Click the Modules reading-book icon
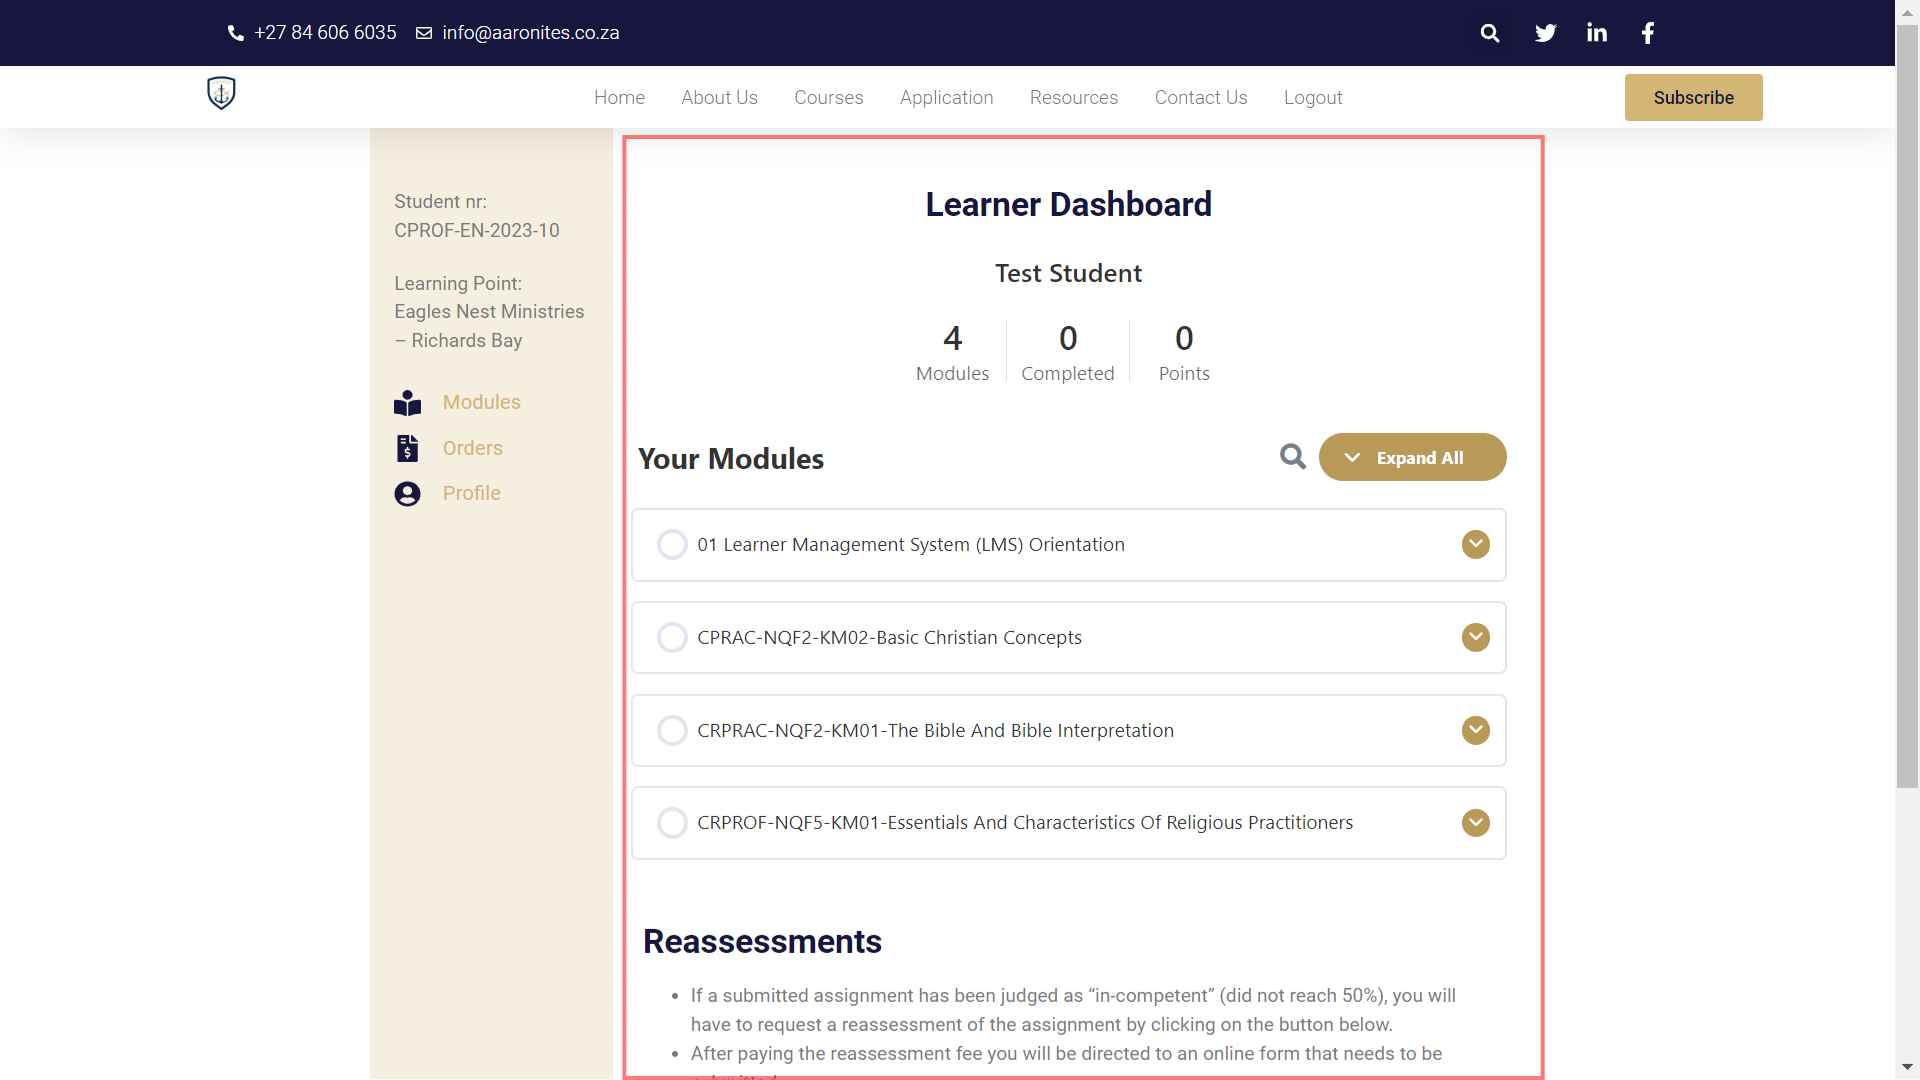Viewport: 1920px width, 1080px height. 407,403
